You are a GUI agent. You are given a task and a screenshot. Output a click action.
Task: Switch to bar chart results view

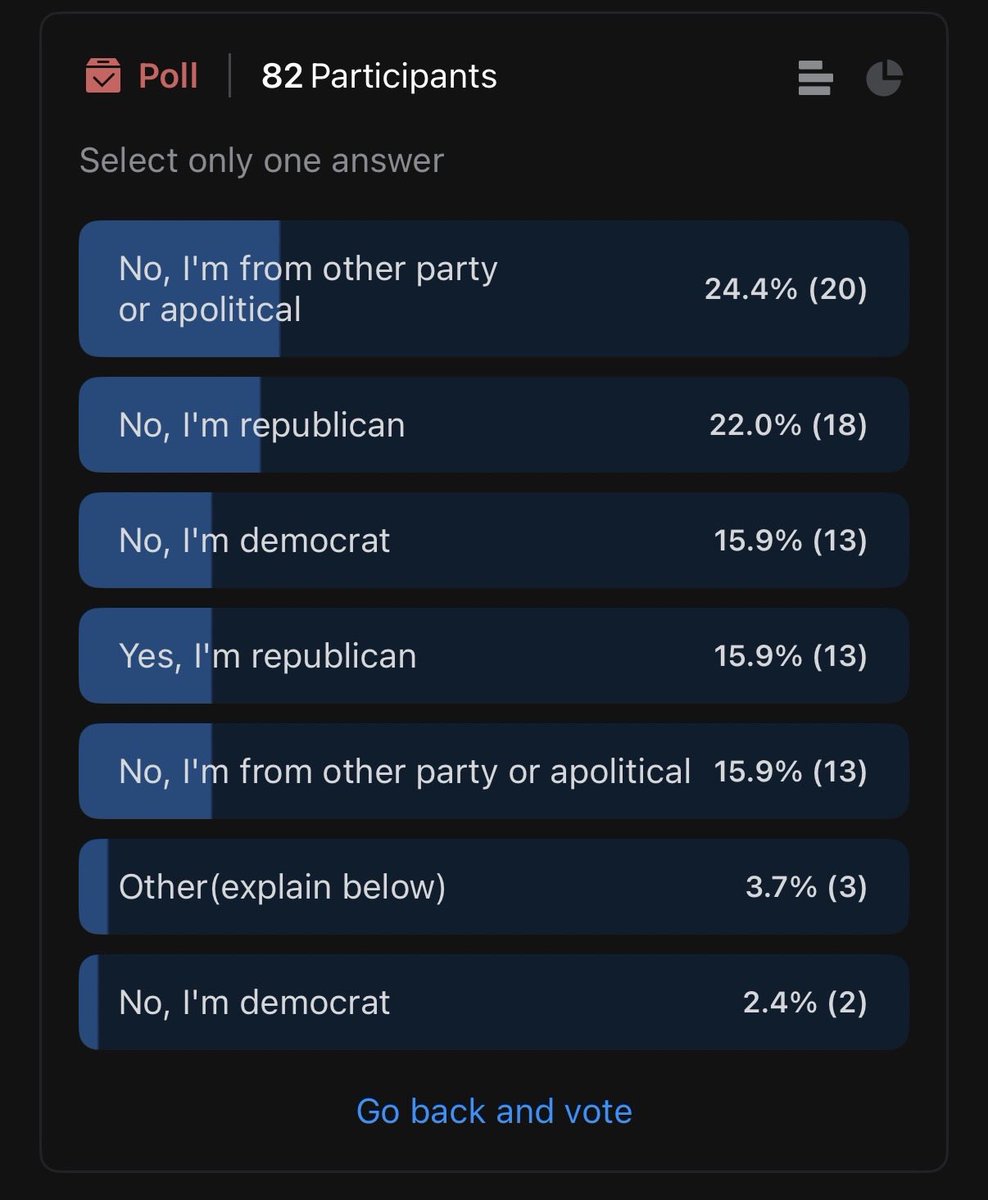815,78
